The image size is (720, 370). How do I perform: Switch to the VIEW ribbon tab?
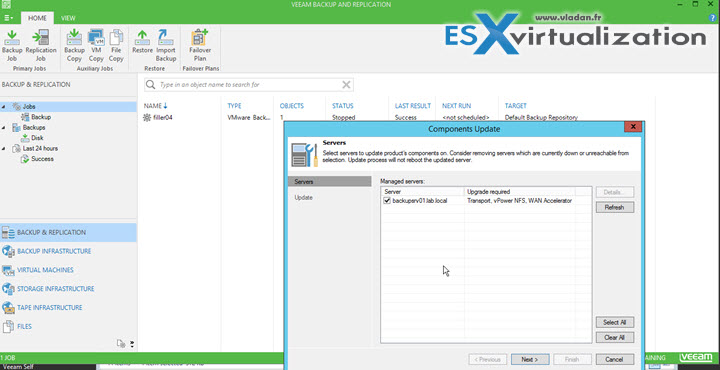(x=68, y=18)
